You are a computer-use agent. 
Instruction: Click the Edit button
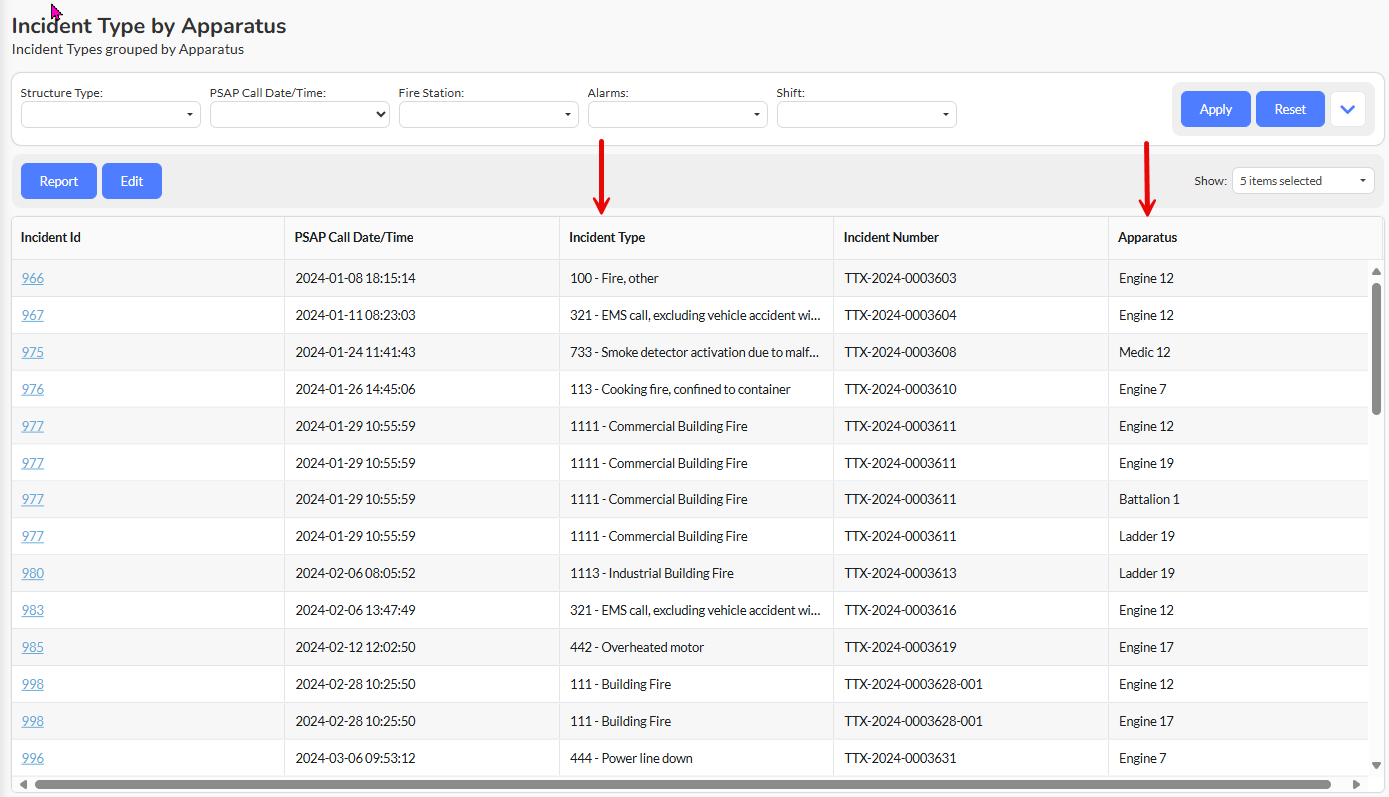[132, 181]
